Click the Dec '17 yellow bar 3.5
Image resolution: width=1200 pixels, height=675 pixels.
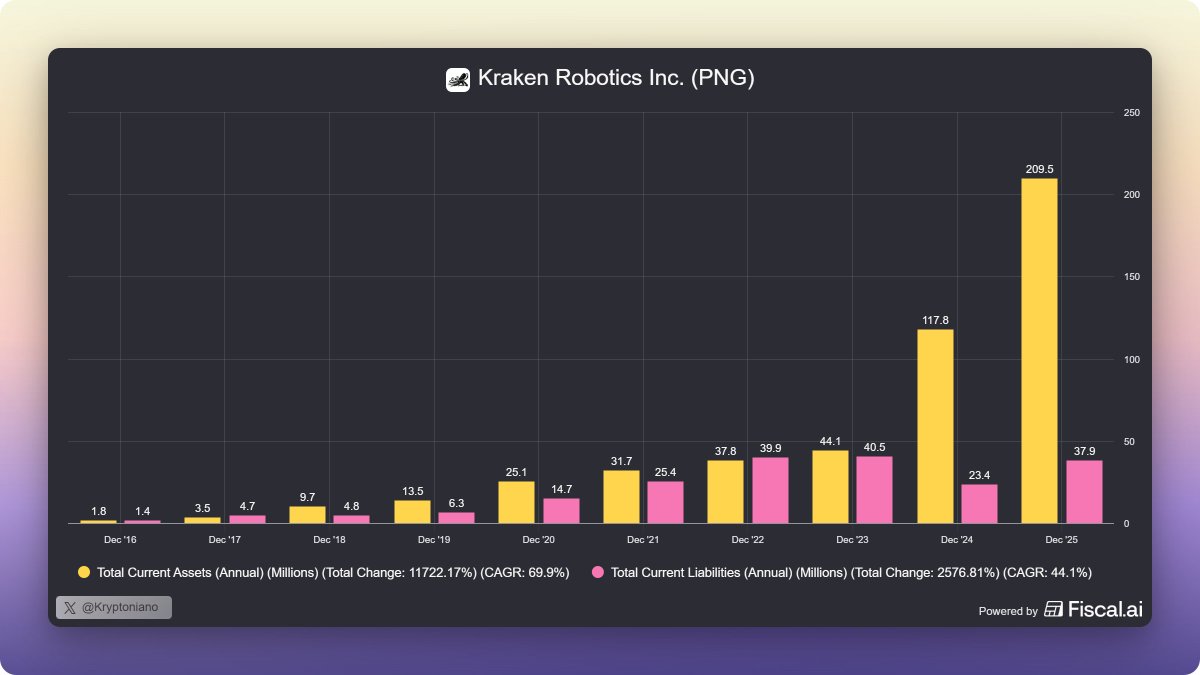(x=202, y=520)
